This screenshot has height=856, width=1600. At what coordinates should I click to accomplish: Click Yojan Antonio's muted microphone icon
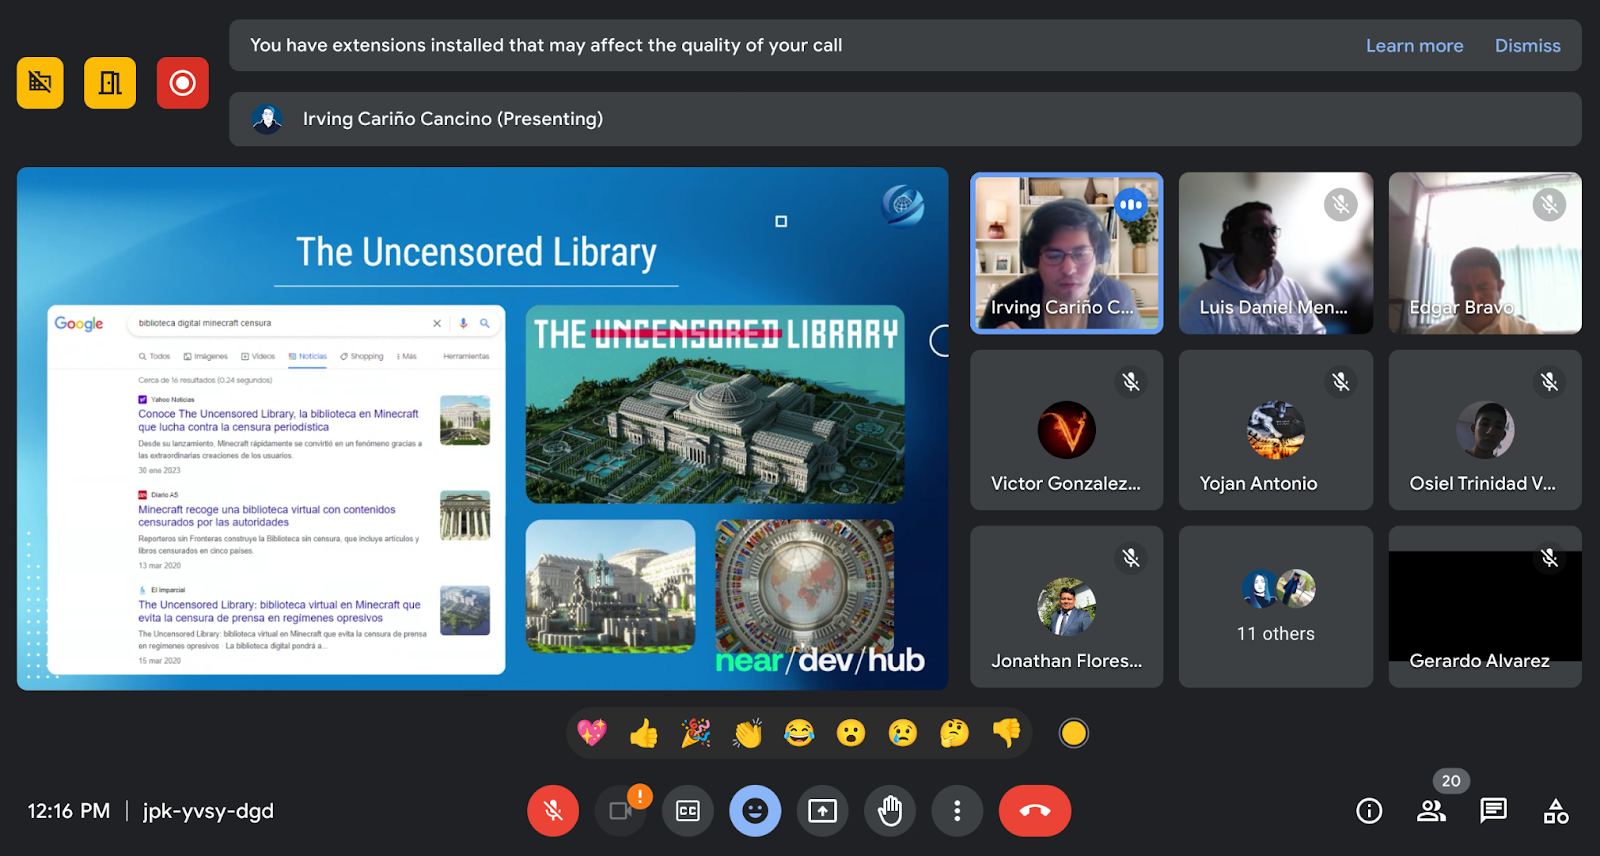point(1340,382)
